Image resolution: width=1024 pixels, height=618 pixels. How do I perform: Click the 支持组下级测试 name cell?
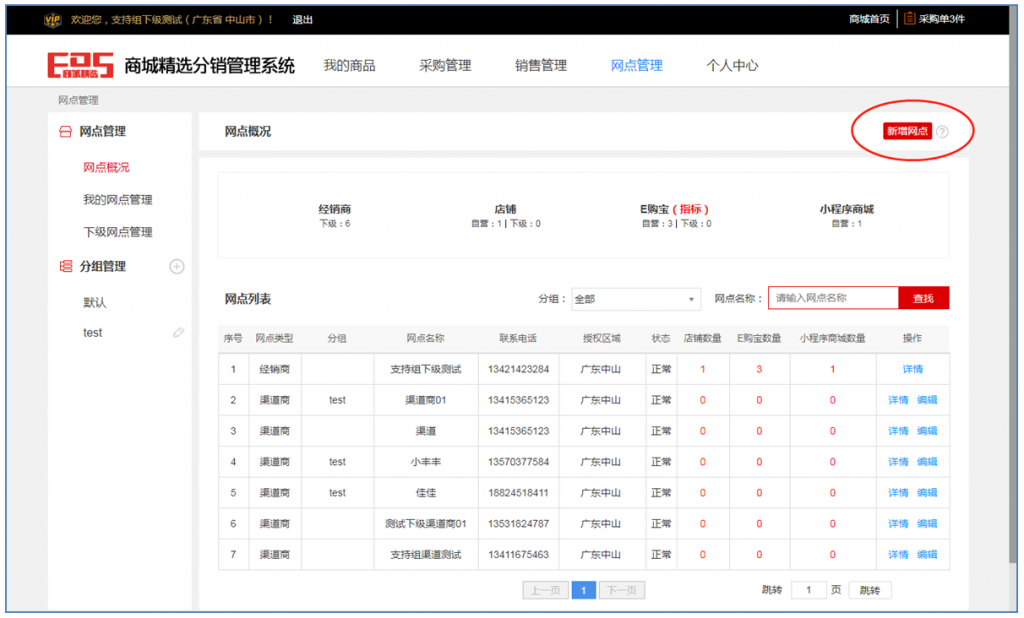(426, 369)
